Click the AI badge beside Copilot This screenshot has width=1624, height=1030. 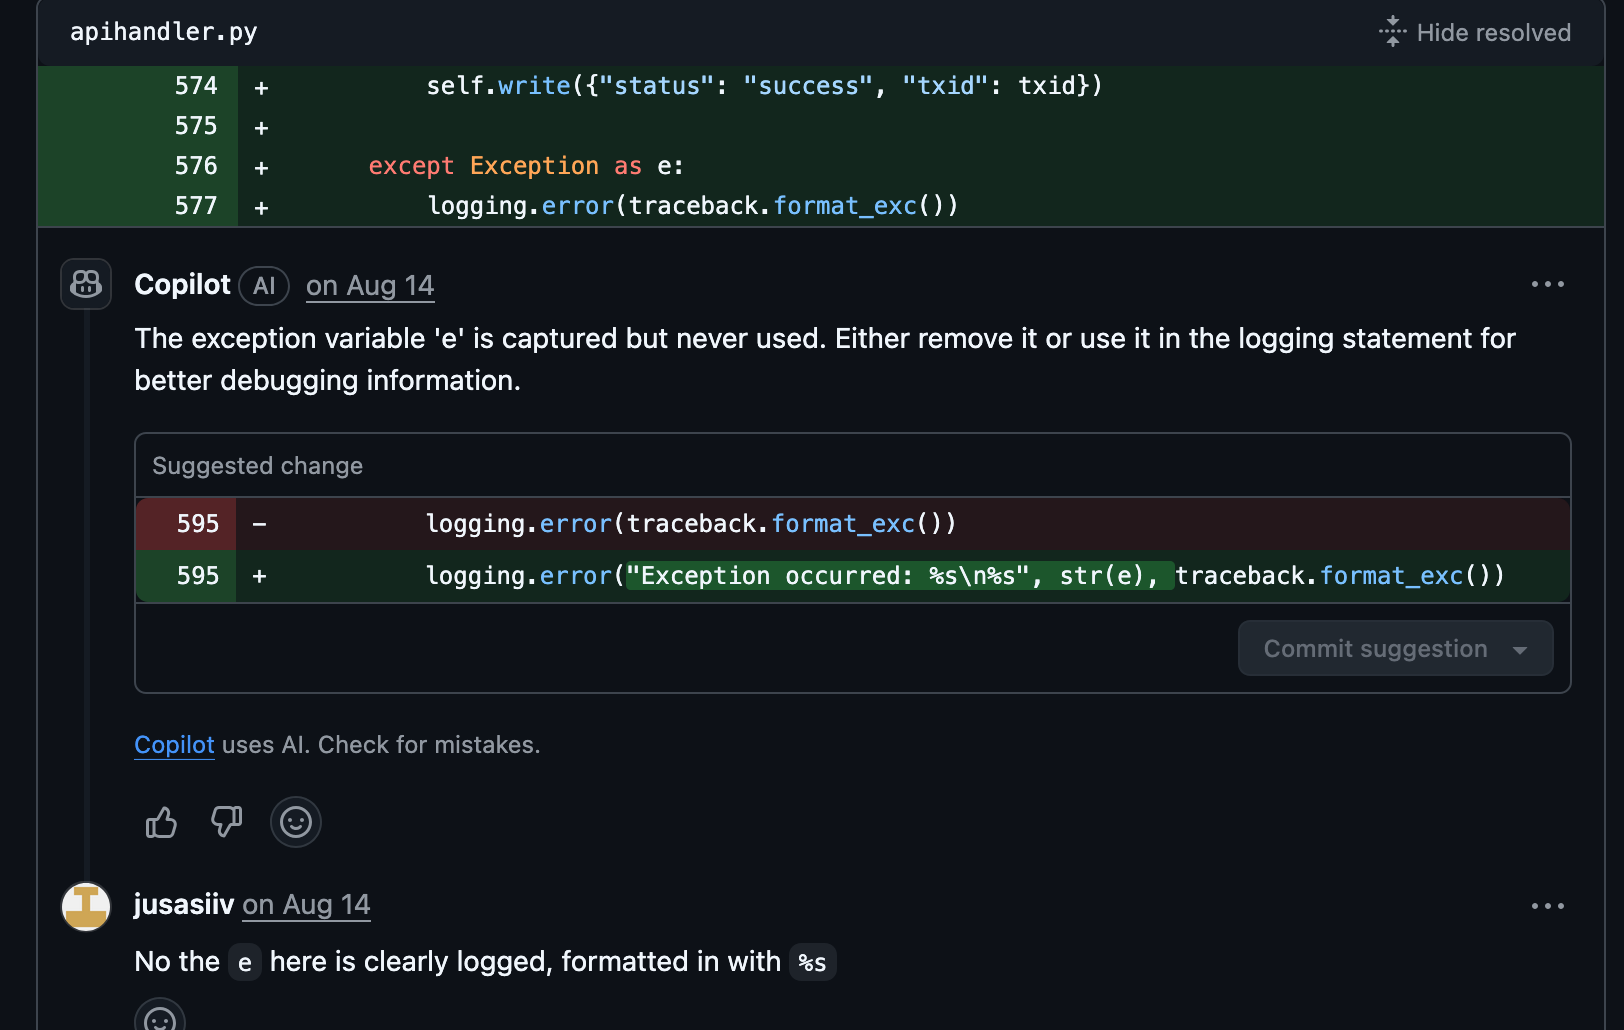click(x=264, y=286)
